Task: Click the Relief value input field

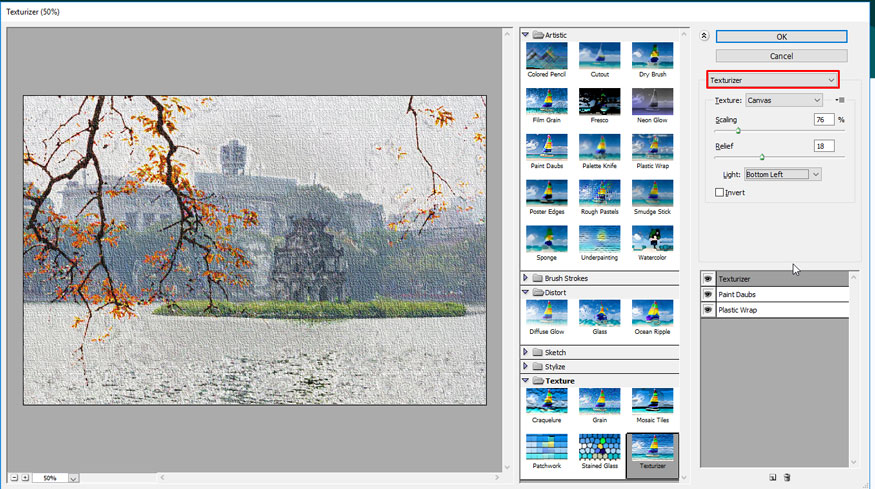Action: (x=824, y=146)
